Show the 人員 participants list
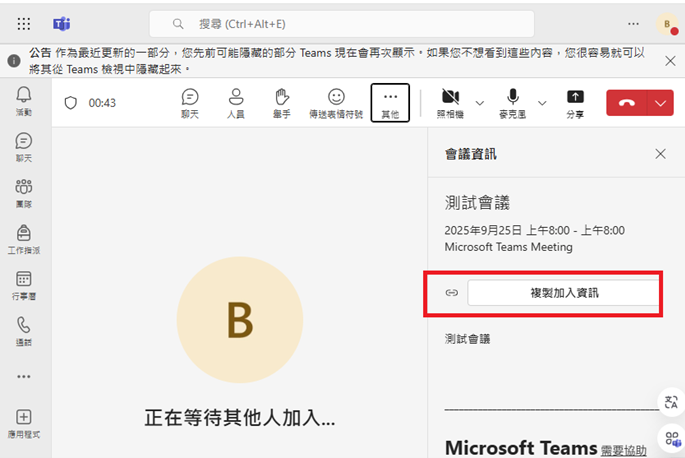Screen dimensions: 685x458 [237, 102]
